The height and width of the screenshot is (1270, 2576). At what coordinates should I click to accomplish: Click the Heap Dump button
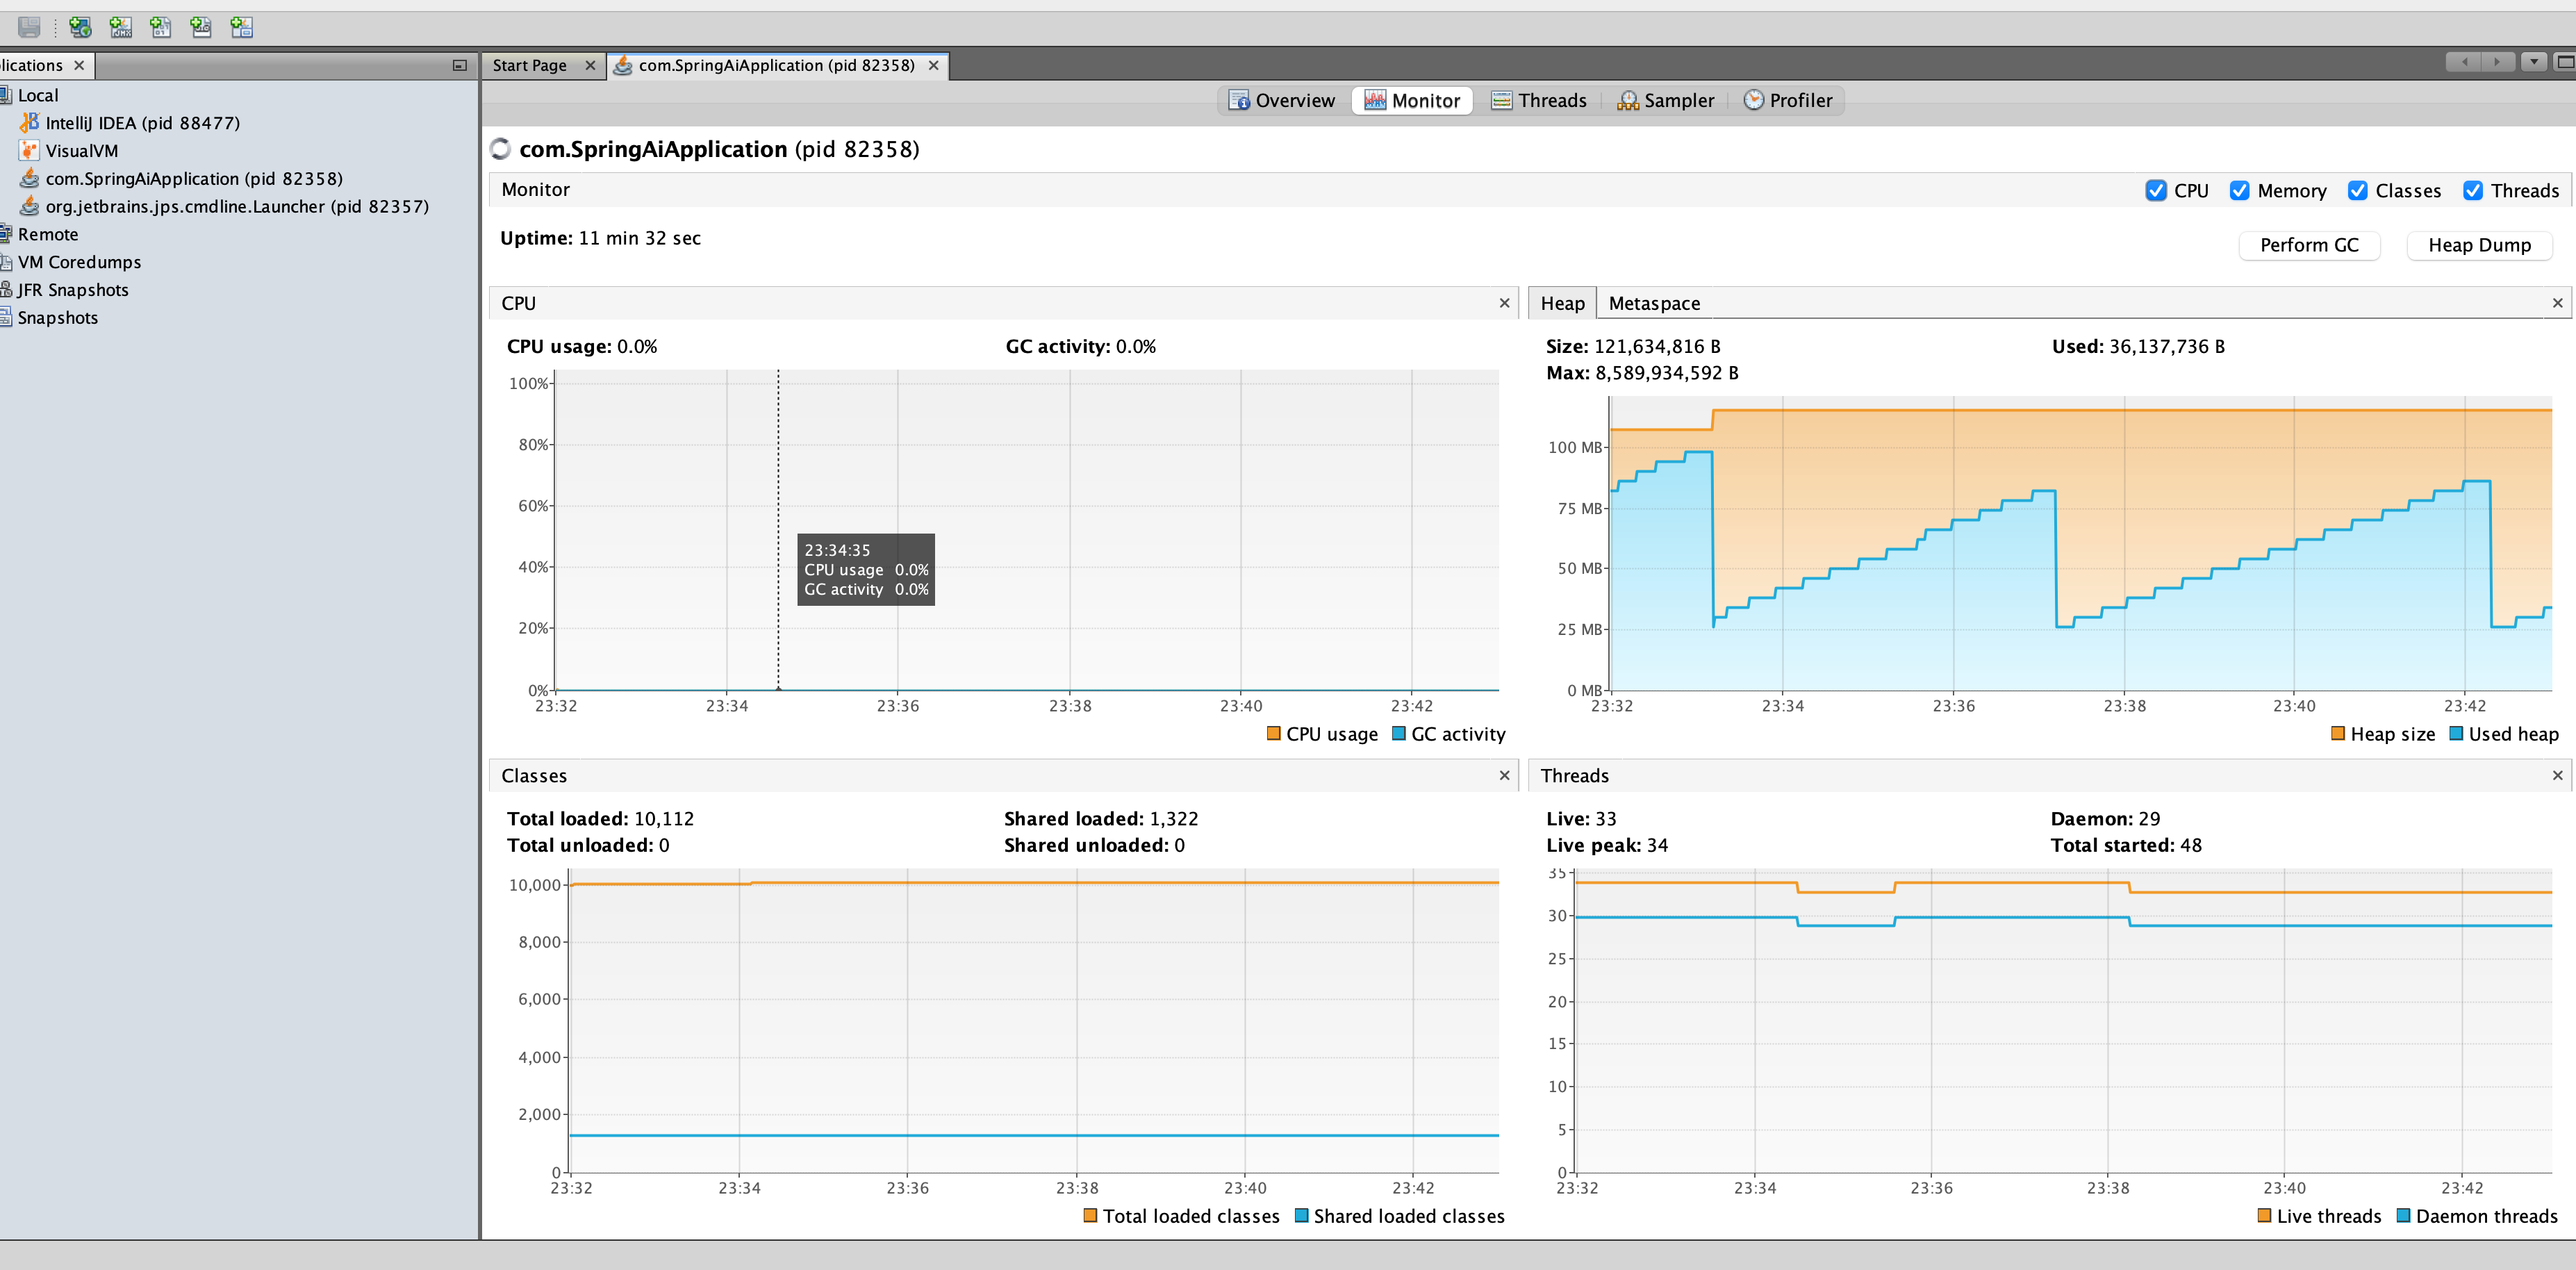pos(2479,245)
